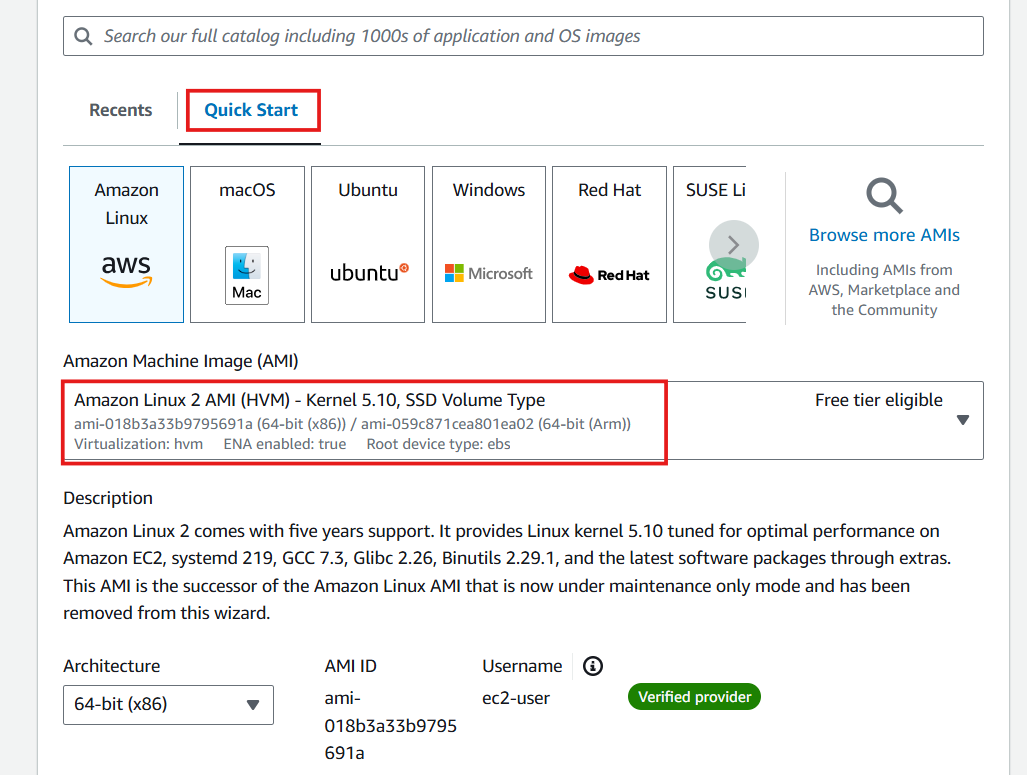Image resolution: width=1027 pixels, height=775 pixels.
Task: Select the SUSE Linux OS tile
Action: (710, 244)
